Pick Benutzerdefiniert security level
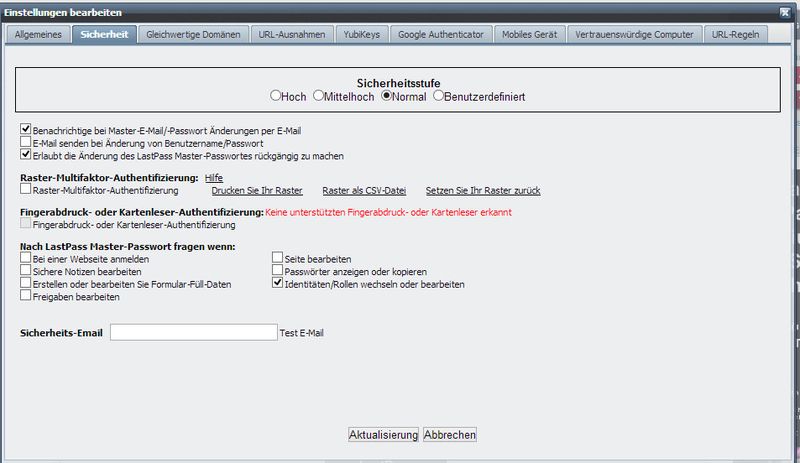 pos(438,95)
